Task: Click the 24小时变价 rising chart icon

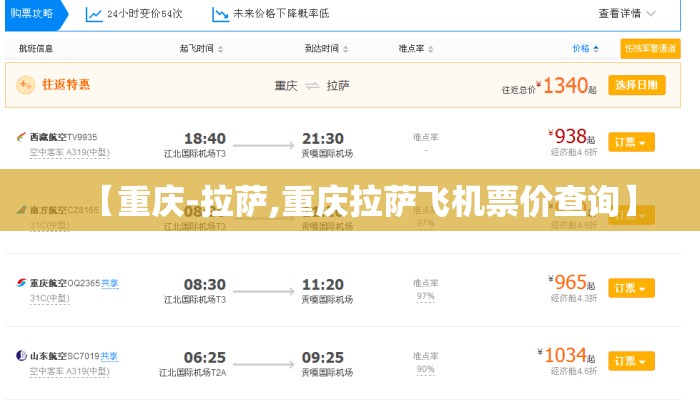Action: pos(94,14)
